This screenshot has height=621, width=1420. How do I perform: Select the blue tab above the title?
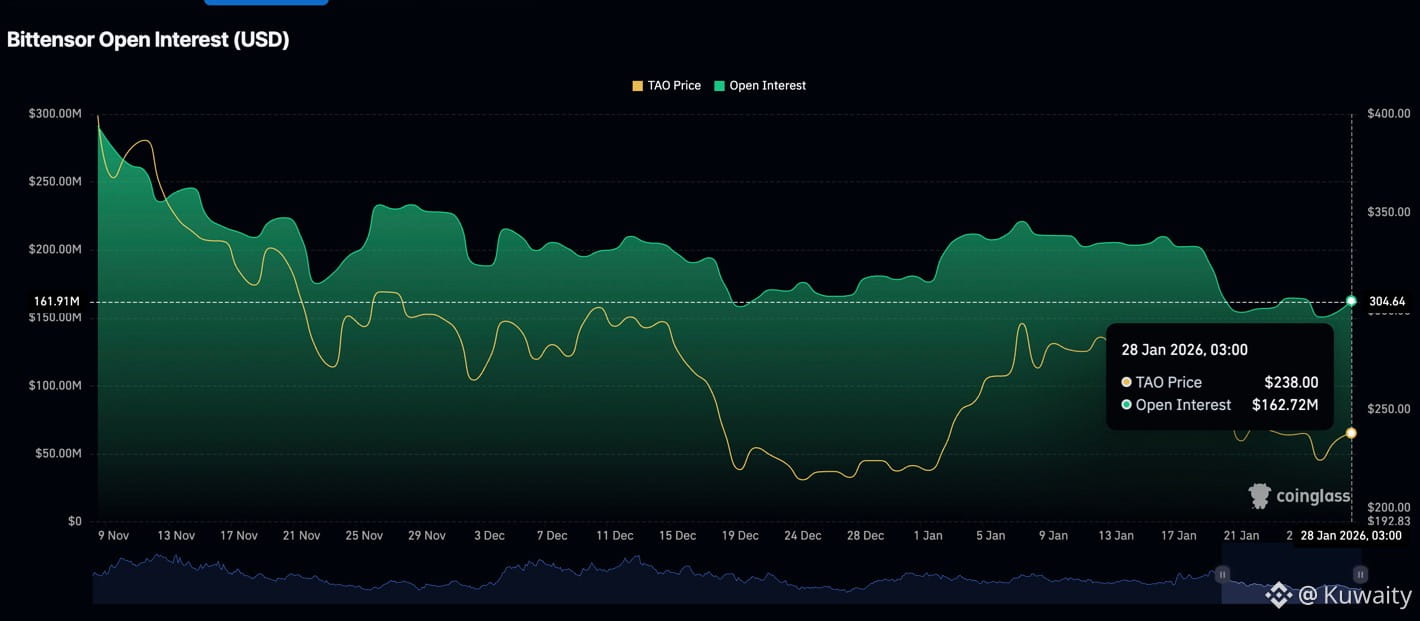point(266,3)
